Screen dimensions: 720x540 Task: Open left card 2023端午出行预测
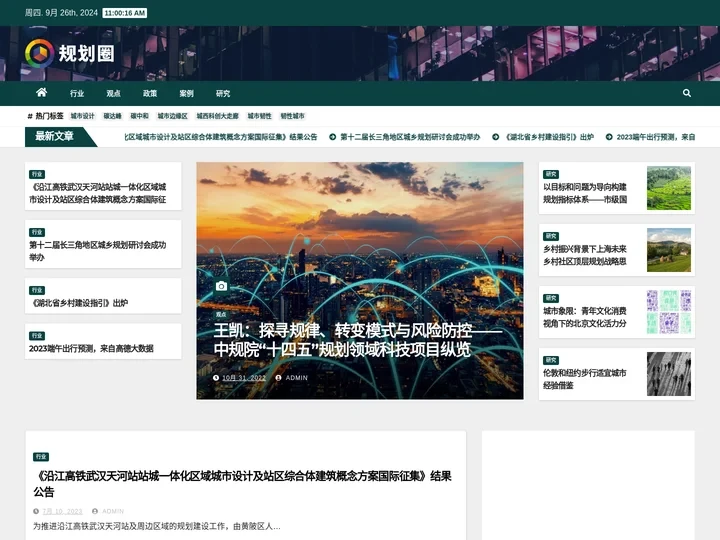[x=91, y=349]
